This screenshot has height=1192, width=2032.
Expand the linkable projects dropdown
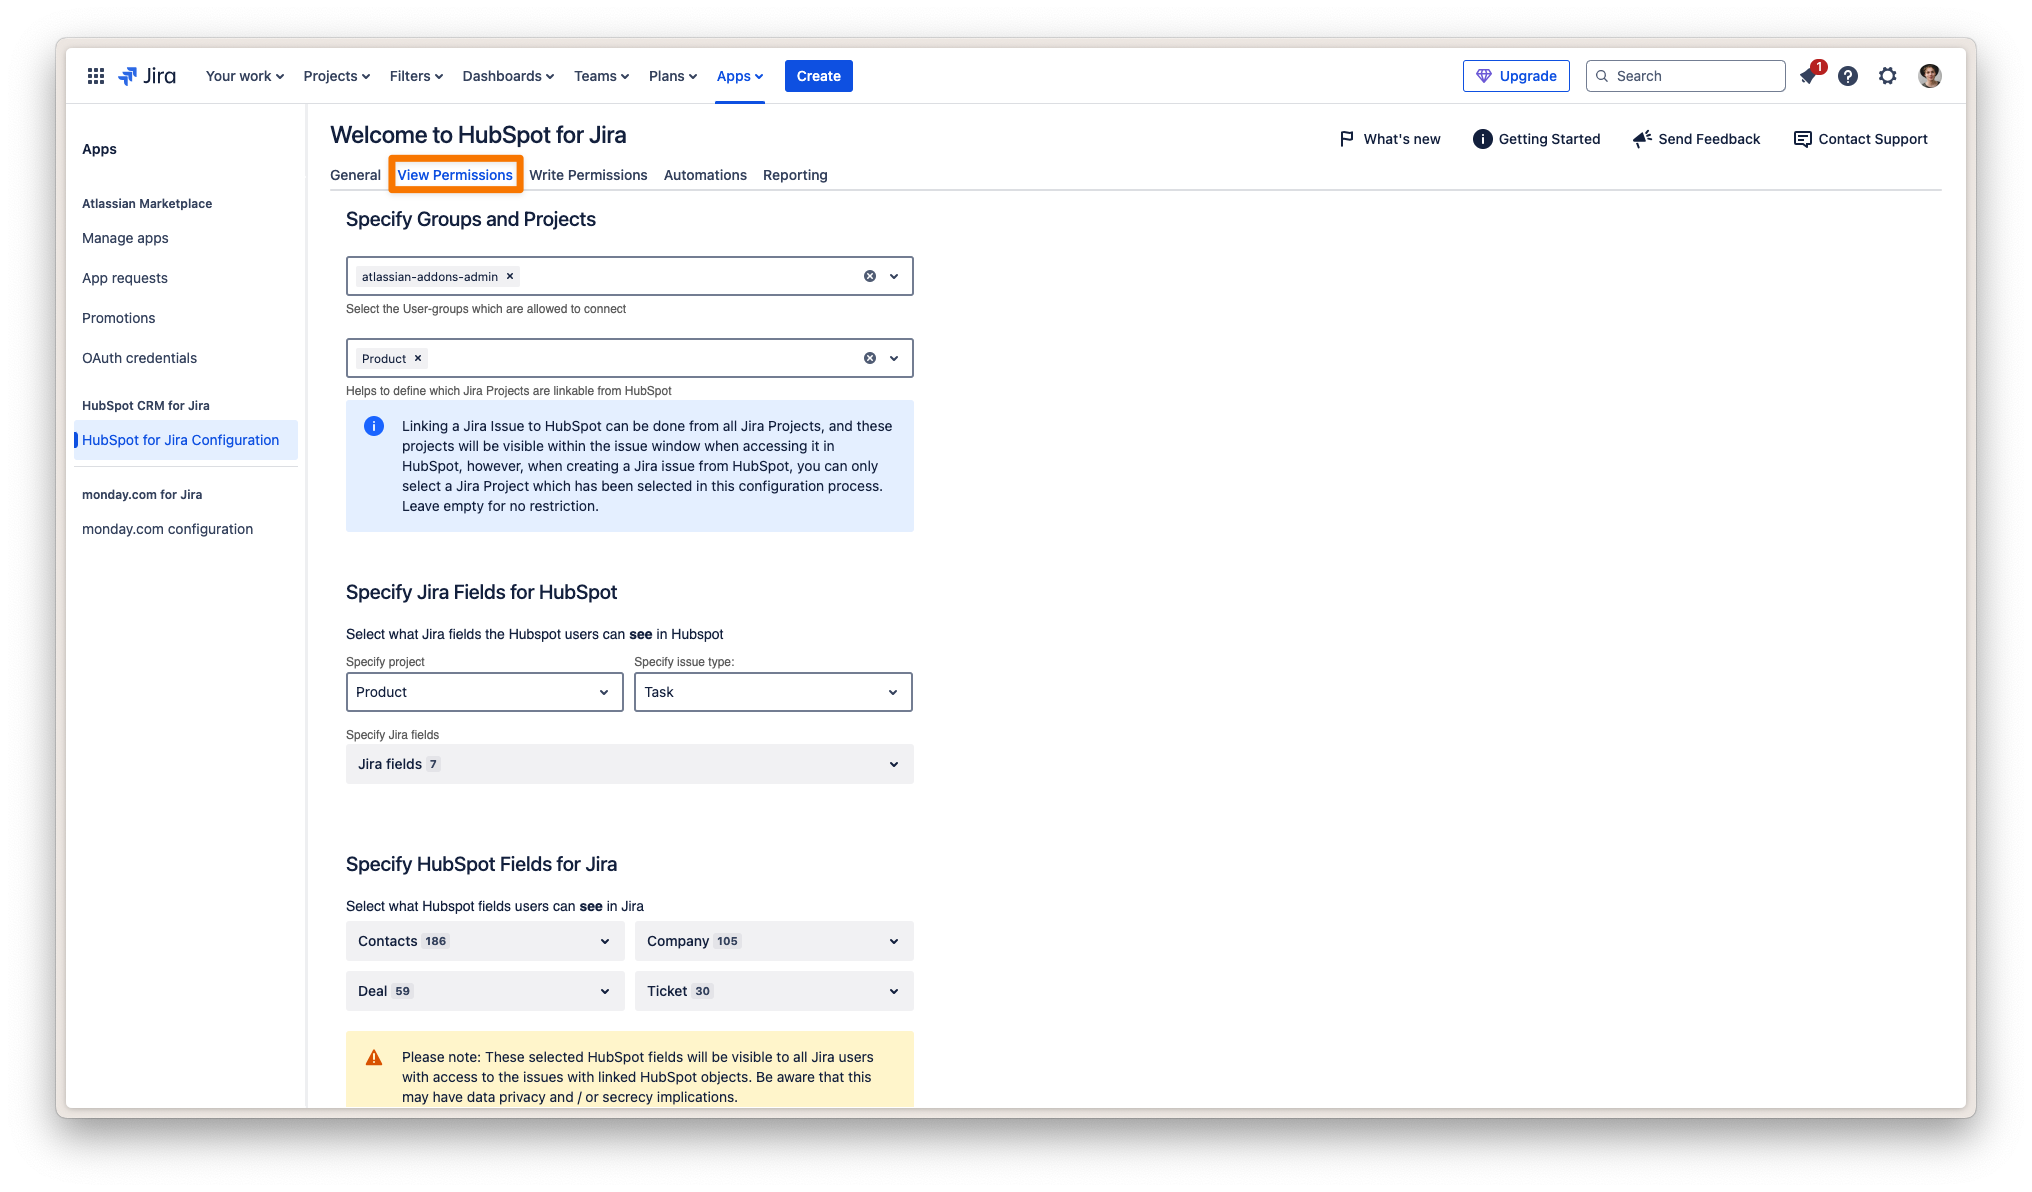[x=894, y=358]
